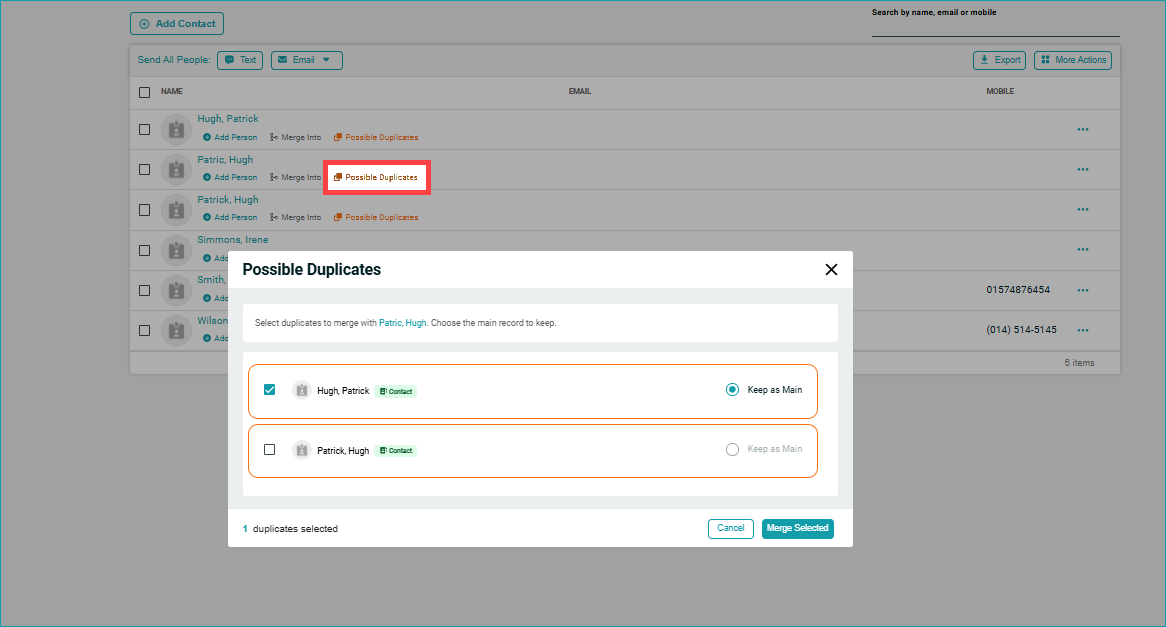1166x627 pixels.
Task: Open the Patric, Hugh link in dialog
Action: click(x=402, y=323)
